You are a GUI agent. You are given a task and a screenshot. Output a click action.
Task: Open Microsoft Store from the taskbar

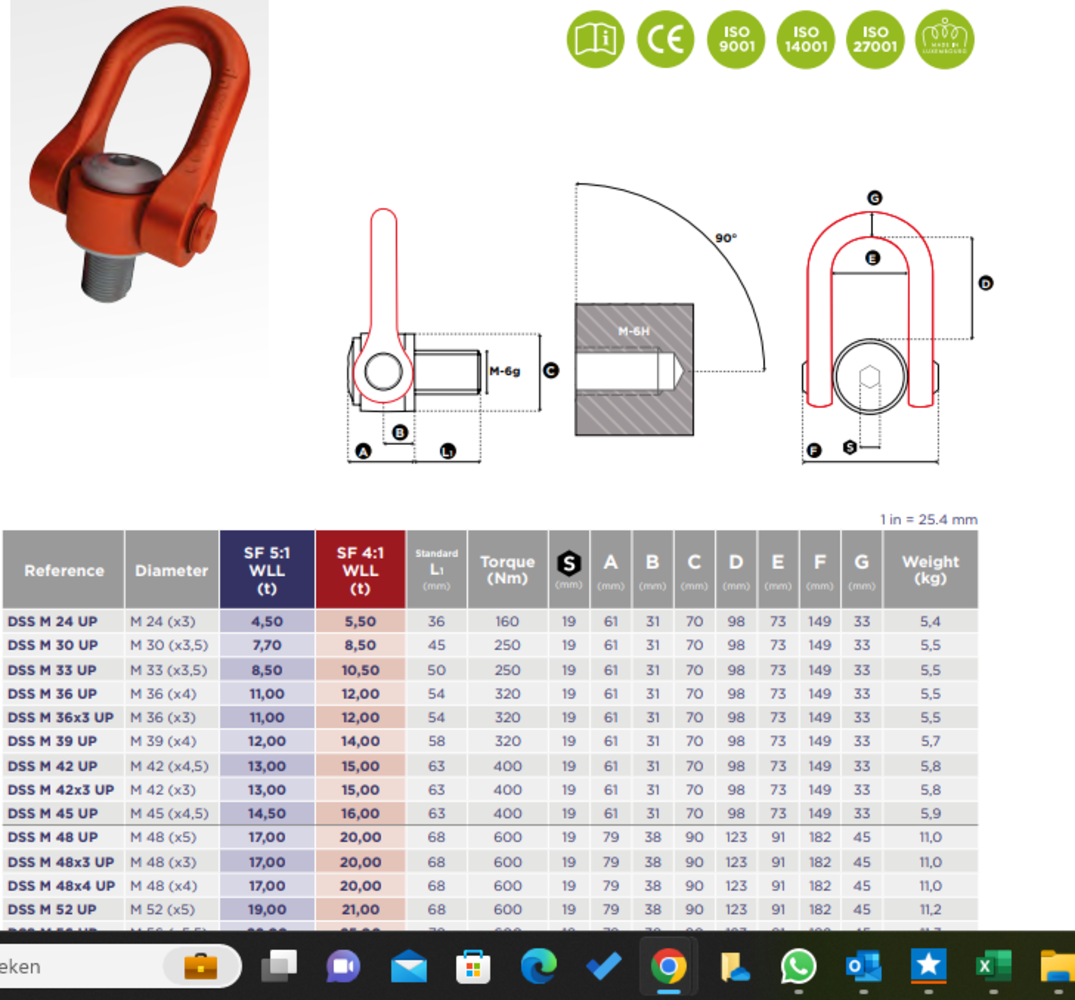[473, 967]
